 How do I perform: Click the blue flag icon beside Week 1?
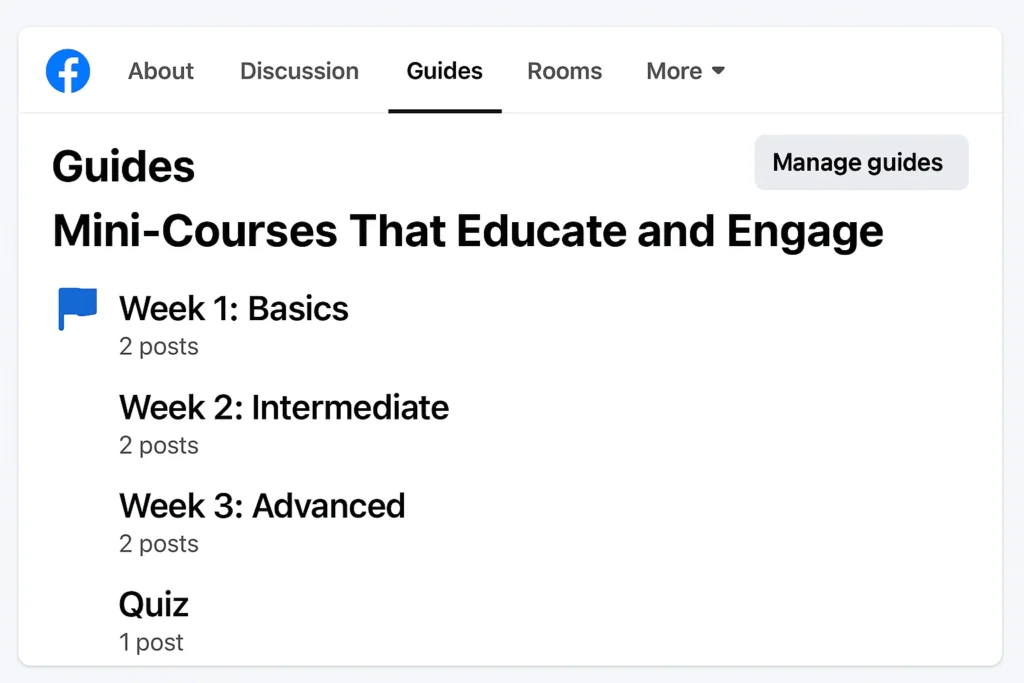coord(77,309)
